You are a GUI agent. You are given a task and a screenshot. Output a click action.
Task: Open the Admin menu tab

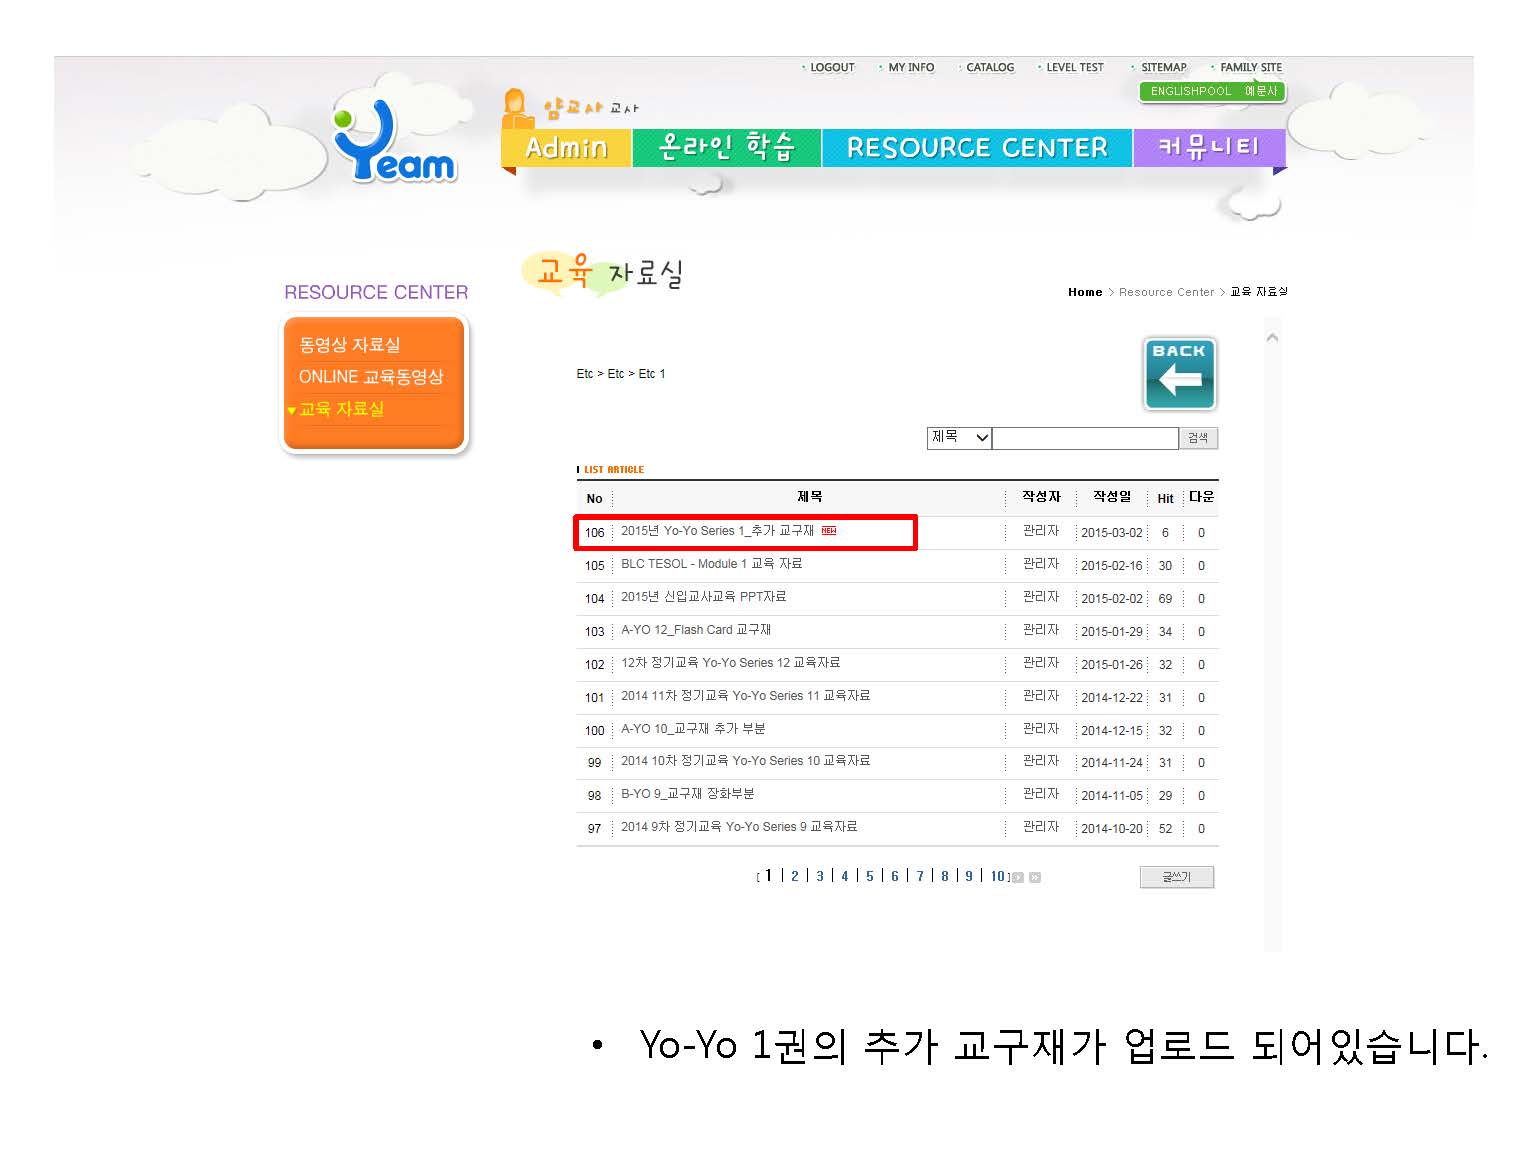(566, 148)
